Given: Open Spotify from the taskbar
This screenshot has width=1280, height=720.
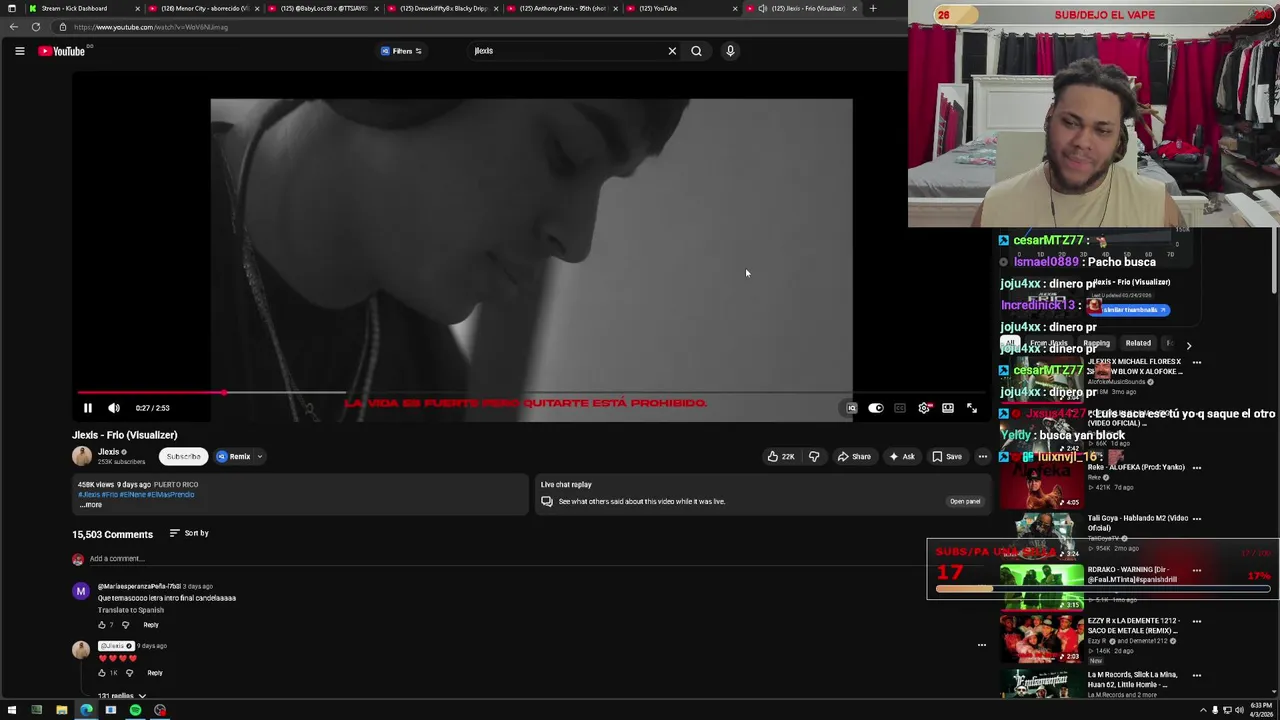Looking at the screenshot, I should (135, 710).
